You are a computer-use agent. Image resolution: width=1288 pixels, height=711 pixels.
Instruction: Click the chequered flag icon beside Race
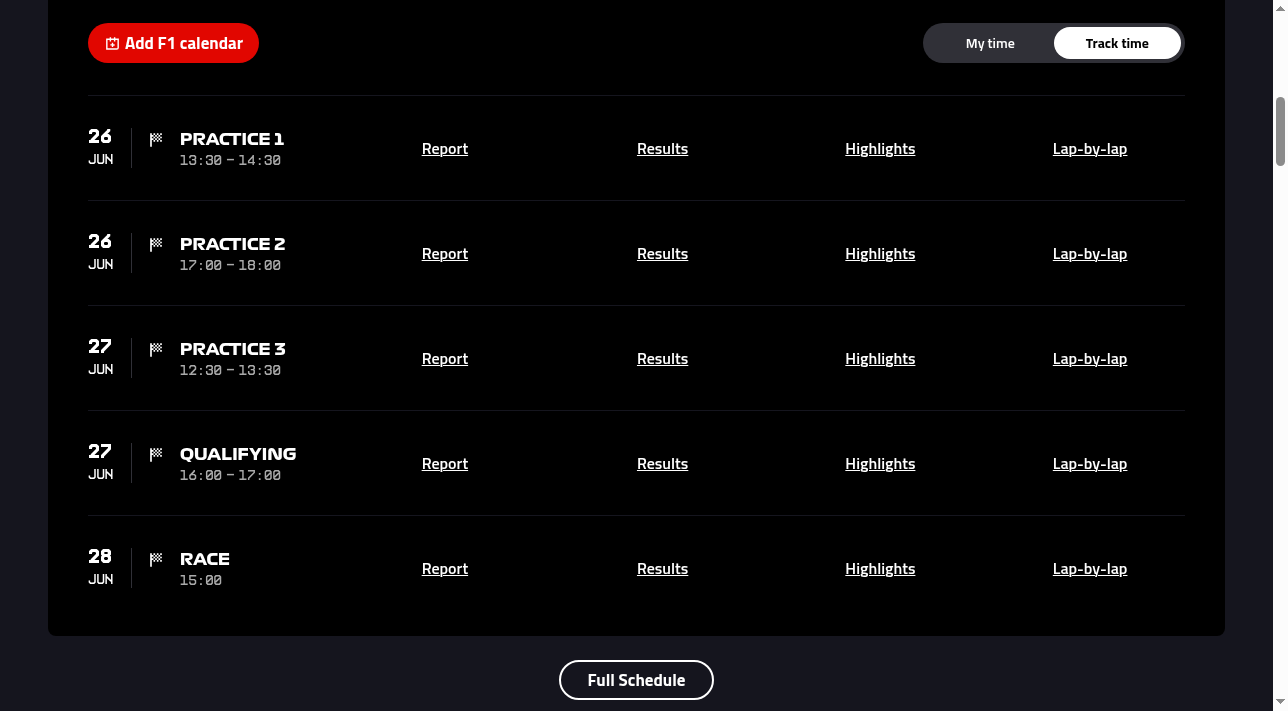(x=156, y=559)
